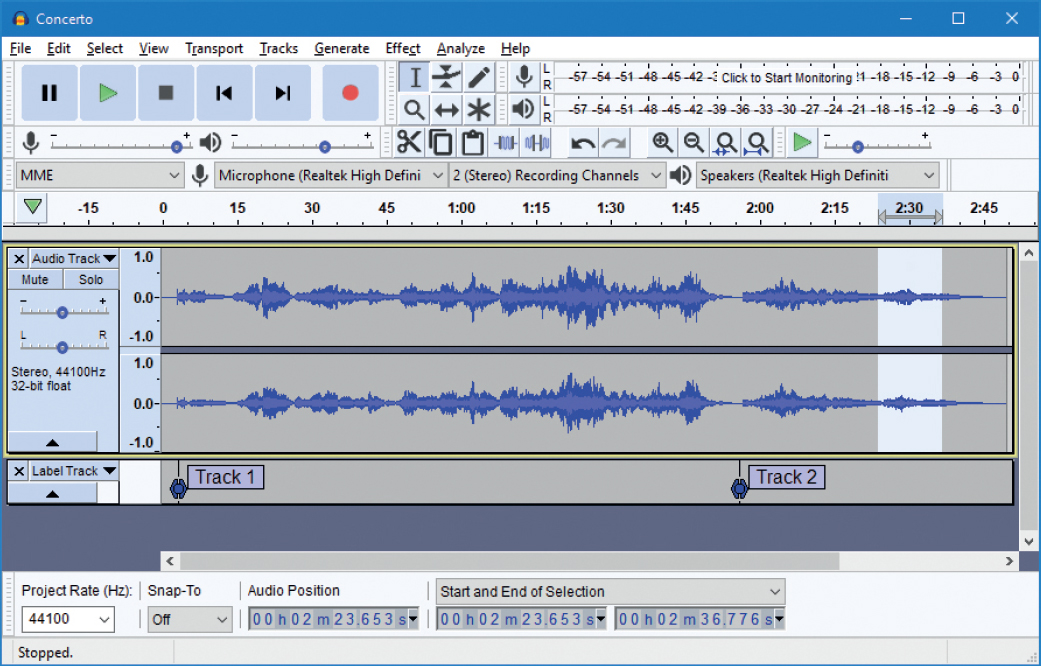Close the Label Track with its X
1041x666 pixels.
point(19,471)
